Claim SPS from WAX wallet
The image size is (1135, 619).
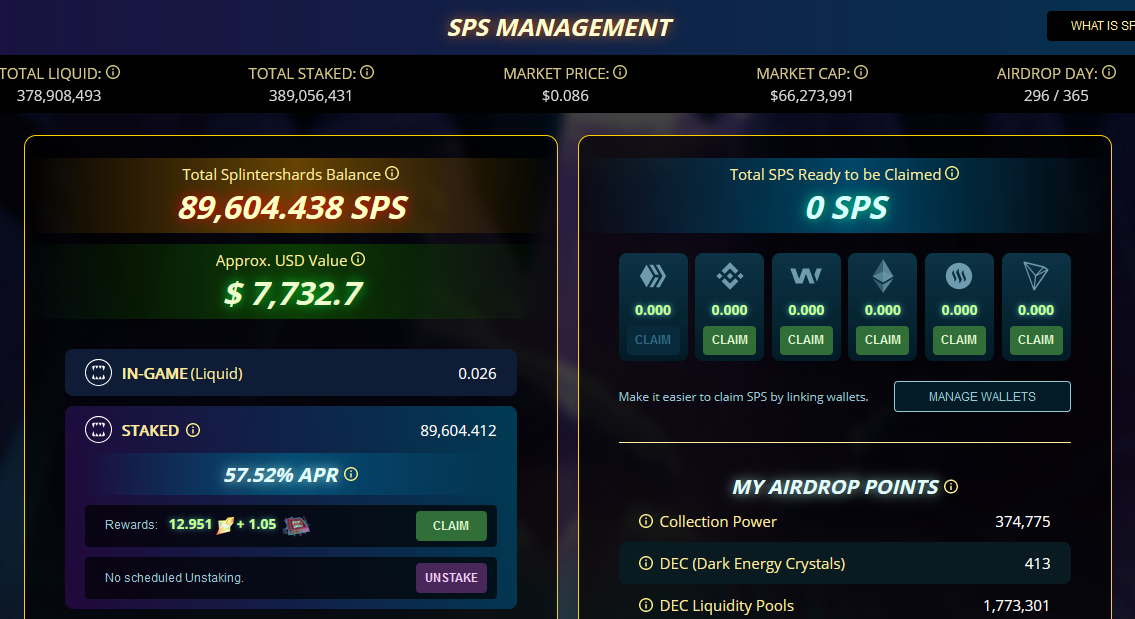point(806,340)
